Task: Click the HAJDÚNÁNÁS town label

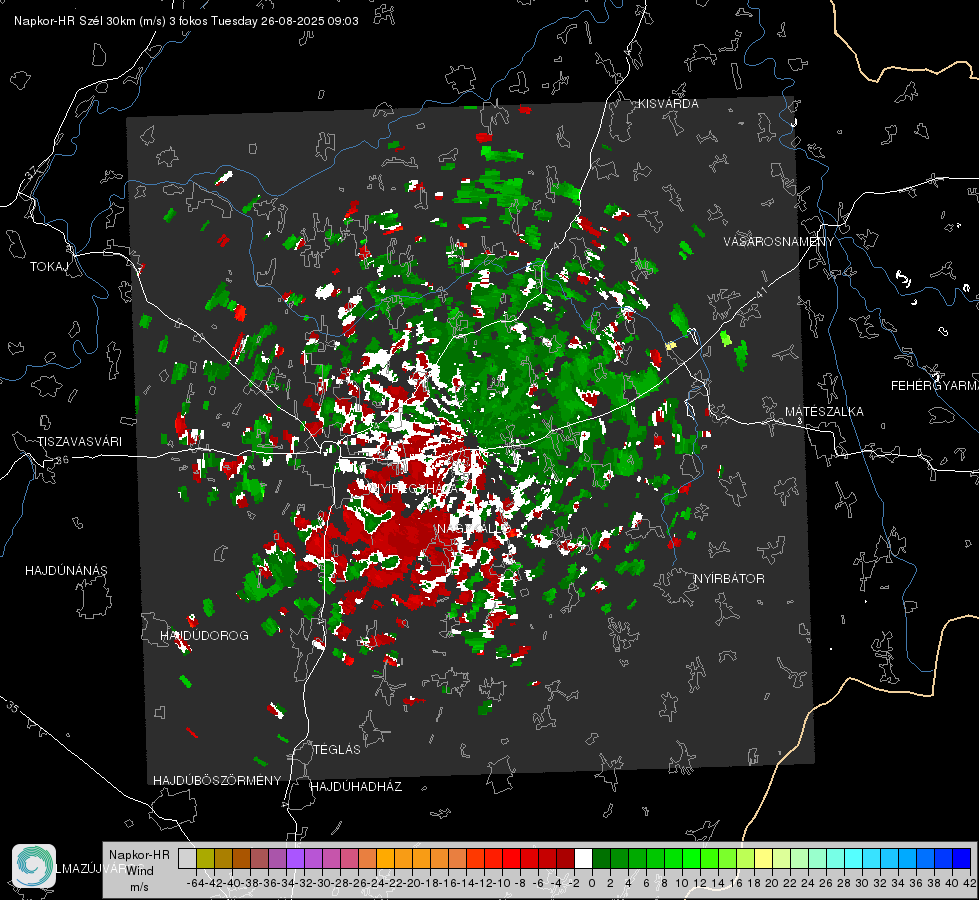Action: coord(66,571)
